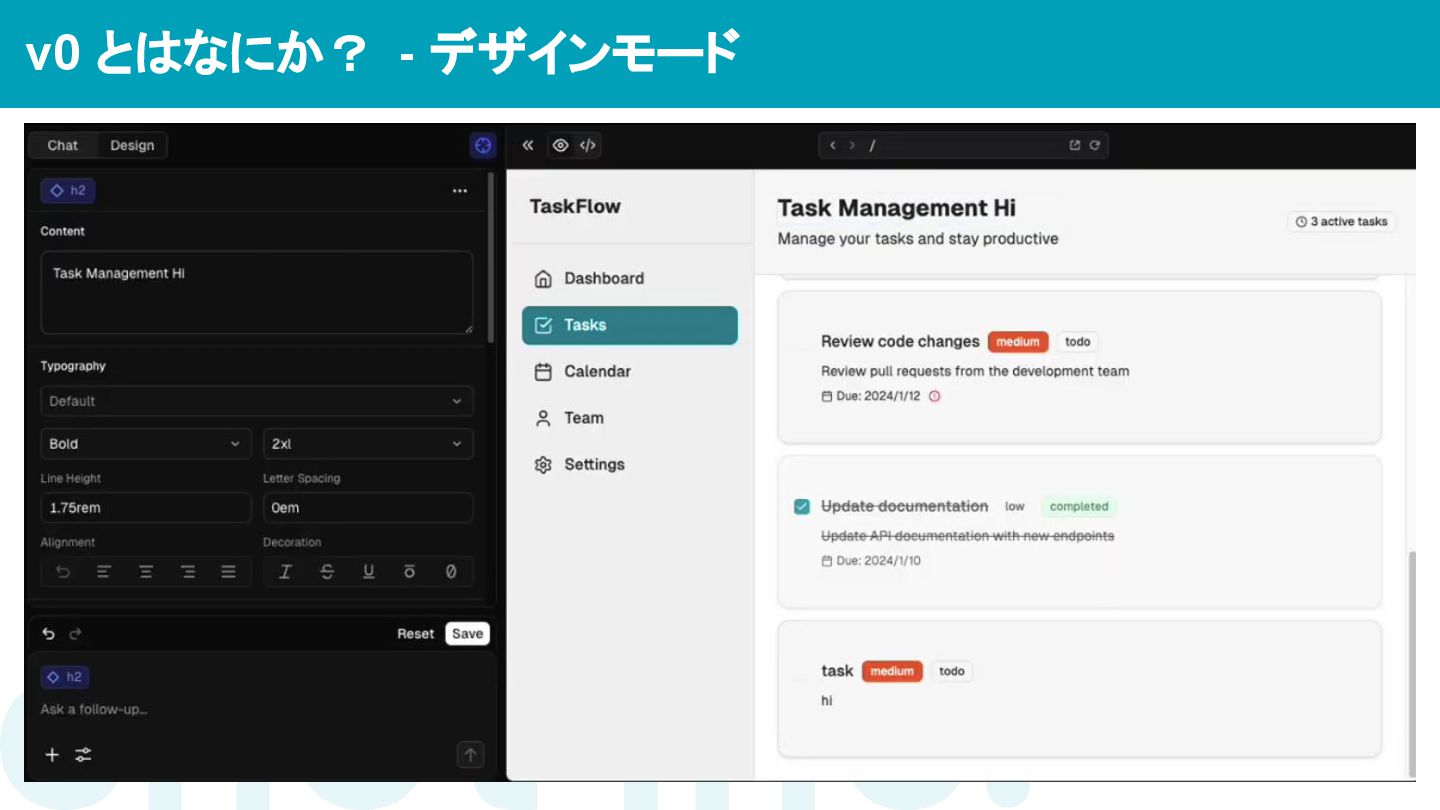Open the preview in a new tab

tap(1075, 145)
